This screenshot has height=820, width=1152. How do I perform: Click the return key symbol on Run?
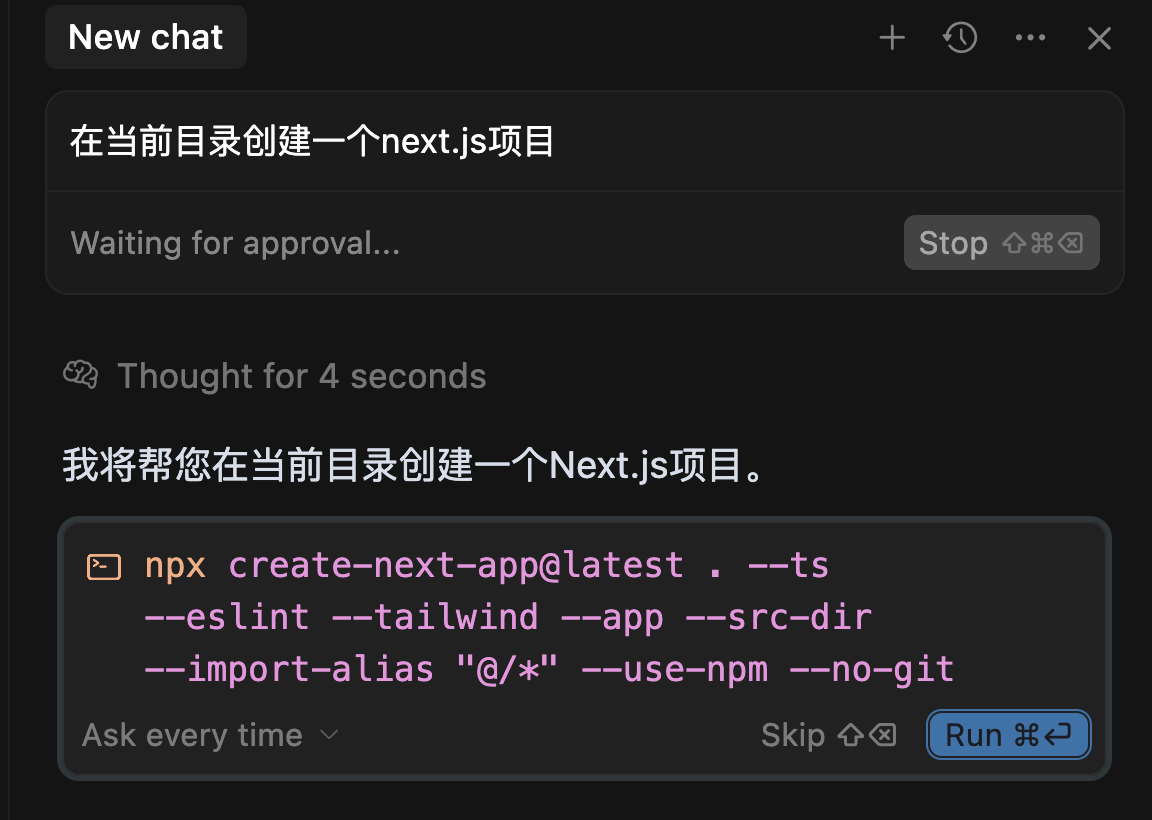[x=1057, y=736]
